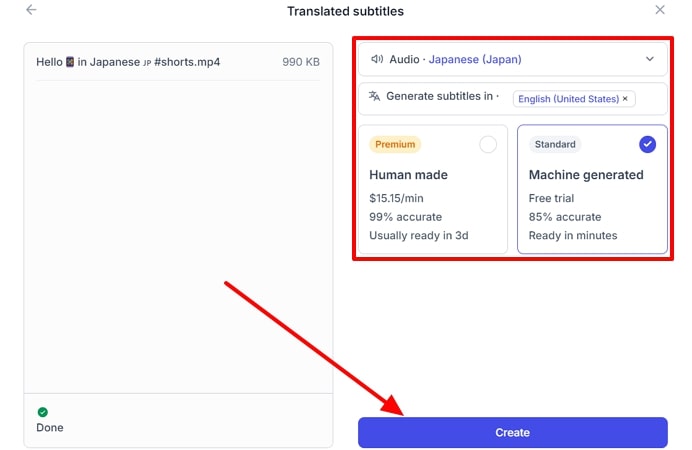
Task: Click the Standard badge label
Action: coord(555,144)
